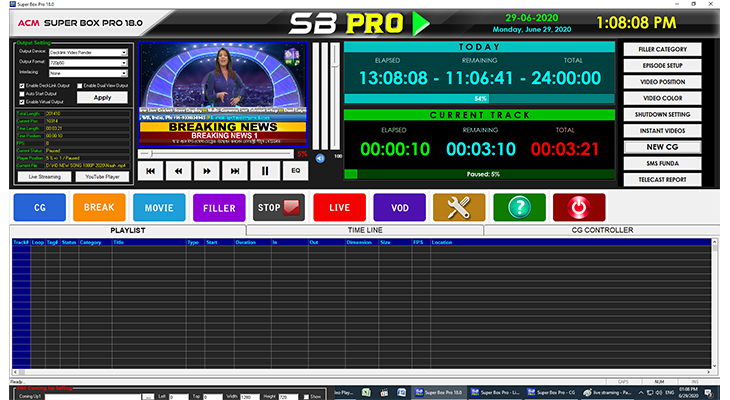Toggle Auto Start Output checkbox
This screenshot has height=400, width=730.
(x=22, y=94)
